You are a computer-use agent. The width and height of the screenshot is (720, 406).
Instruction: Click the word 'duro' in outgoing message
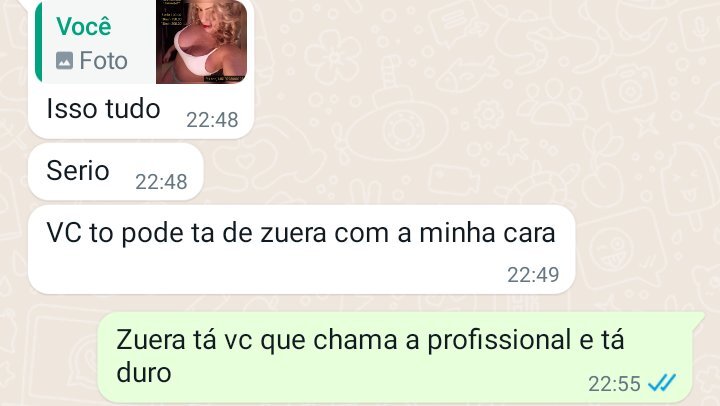(x=144, y=372)
